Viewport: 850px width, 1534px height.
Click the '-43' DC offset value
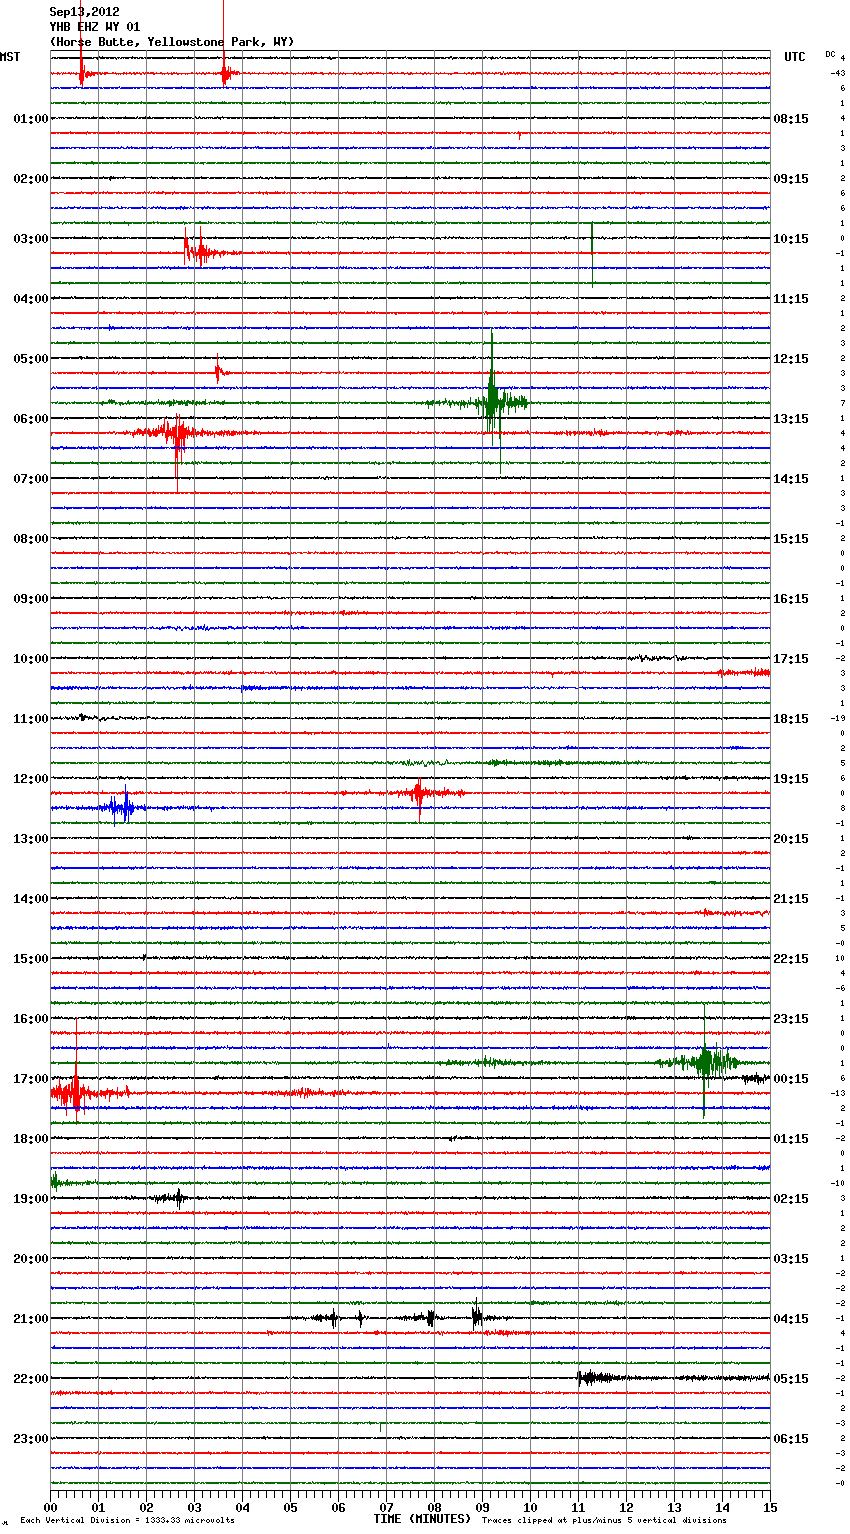click(838, 73)
